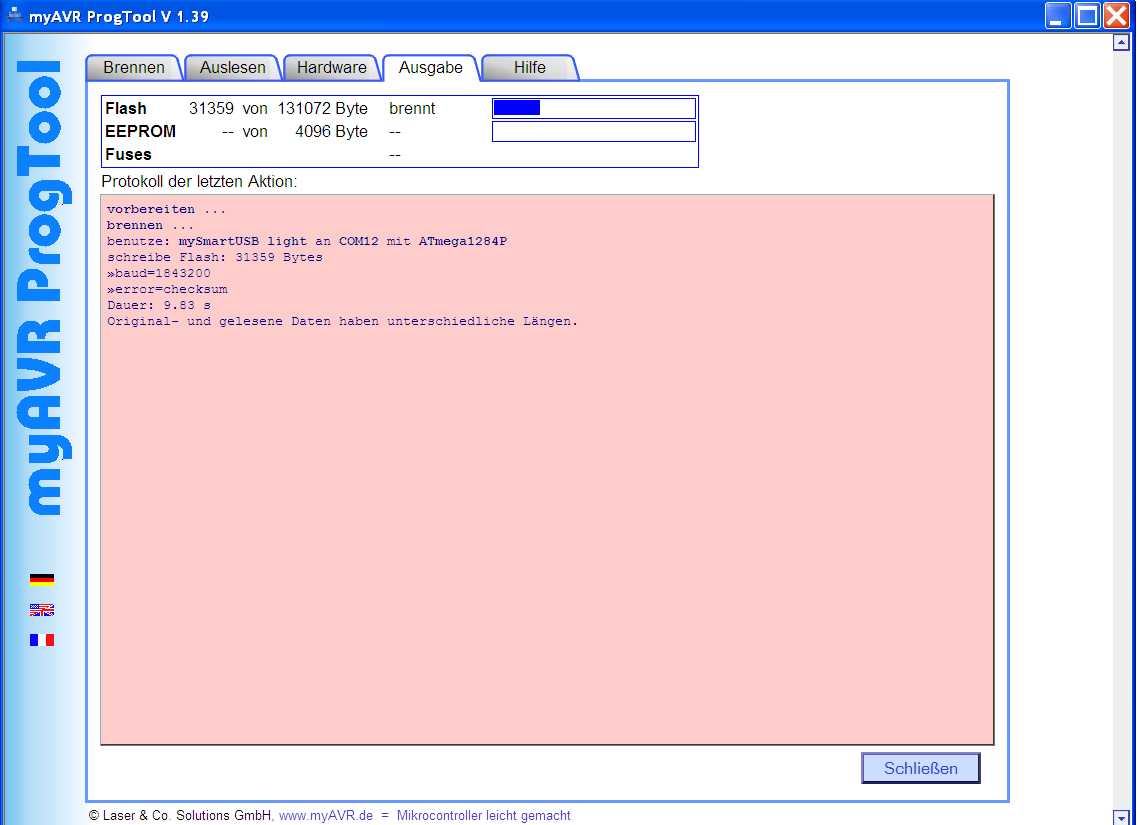The height and width of the screenshot is (825, 1138).
Task: Click the 'Flash' row label
Action: tap(126, 108)
